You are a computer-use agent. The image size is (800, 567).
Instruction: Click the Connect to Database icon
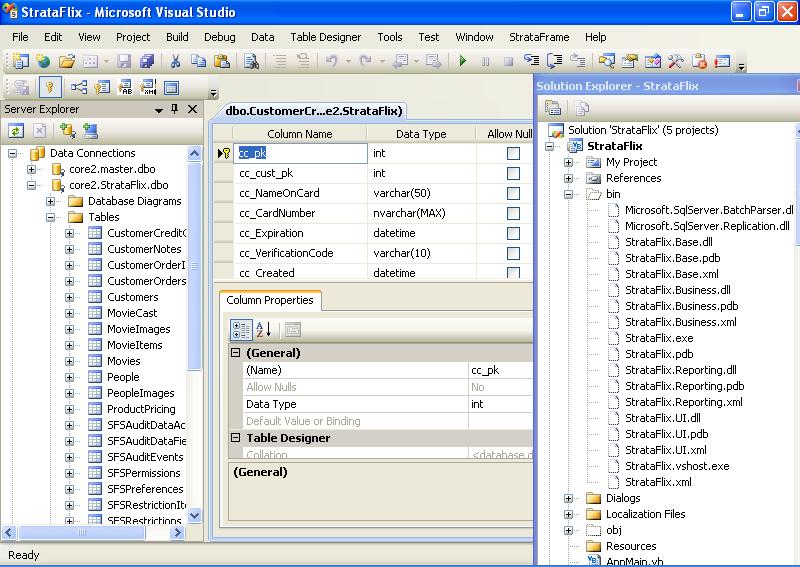click(67, 130)
